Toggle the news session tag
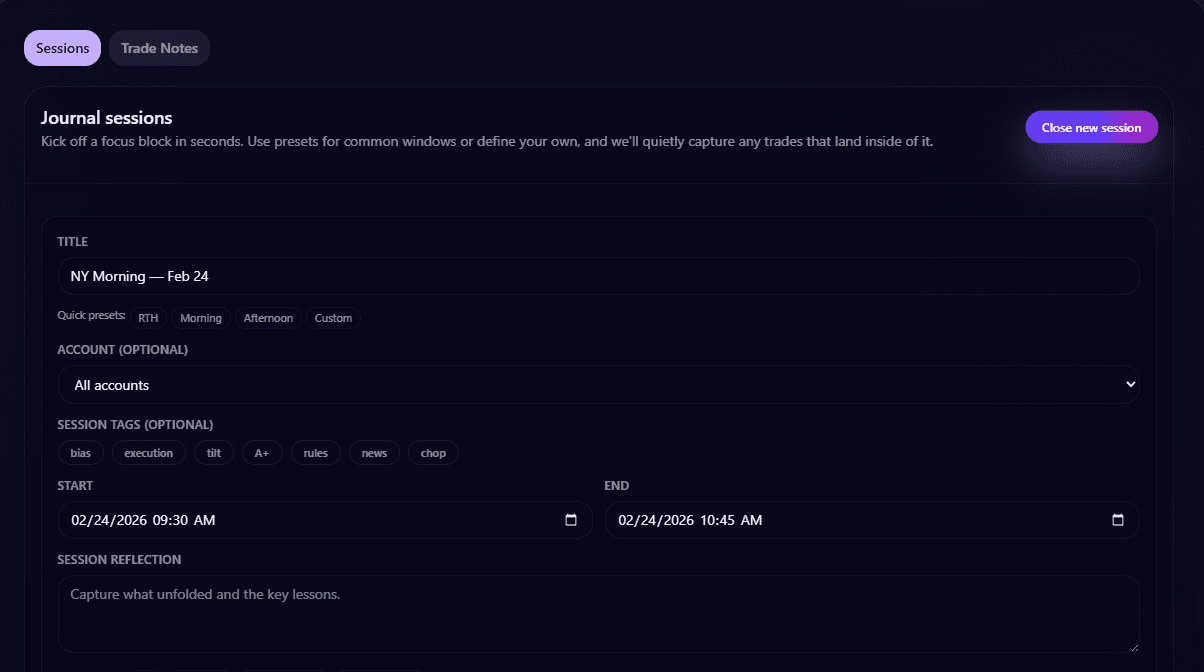Screen dimensions: 1204x672 click(374, 452)
